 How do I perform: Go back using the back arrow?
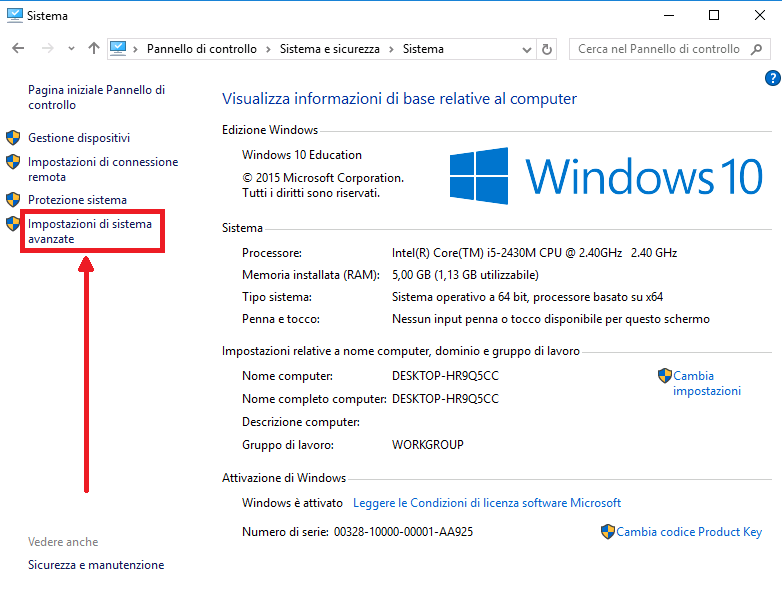point(18,48)
